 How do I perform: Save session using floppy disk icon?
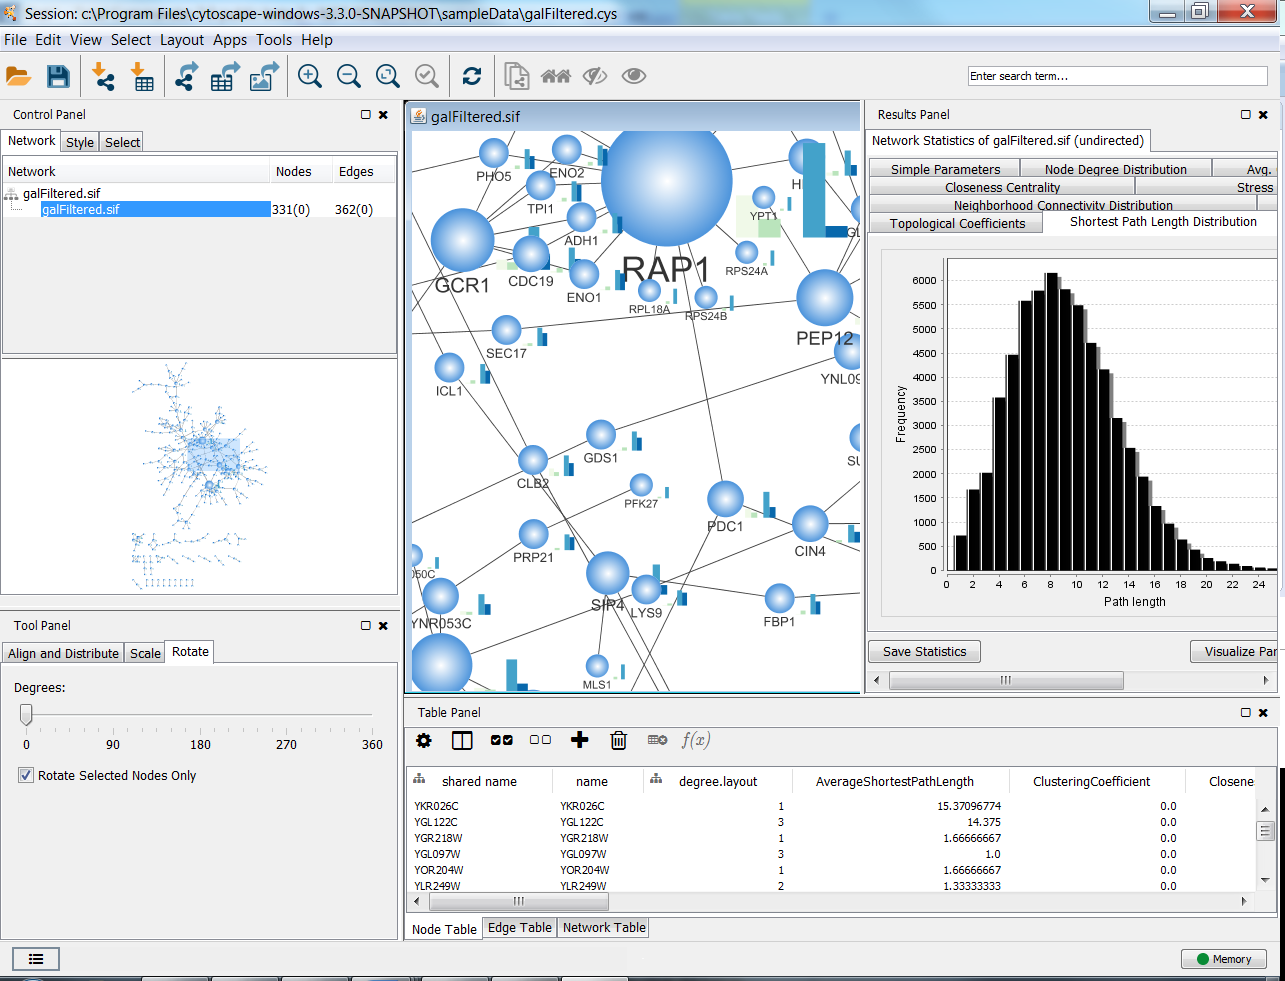(58, 77)
